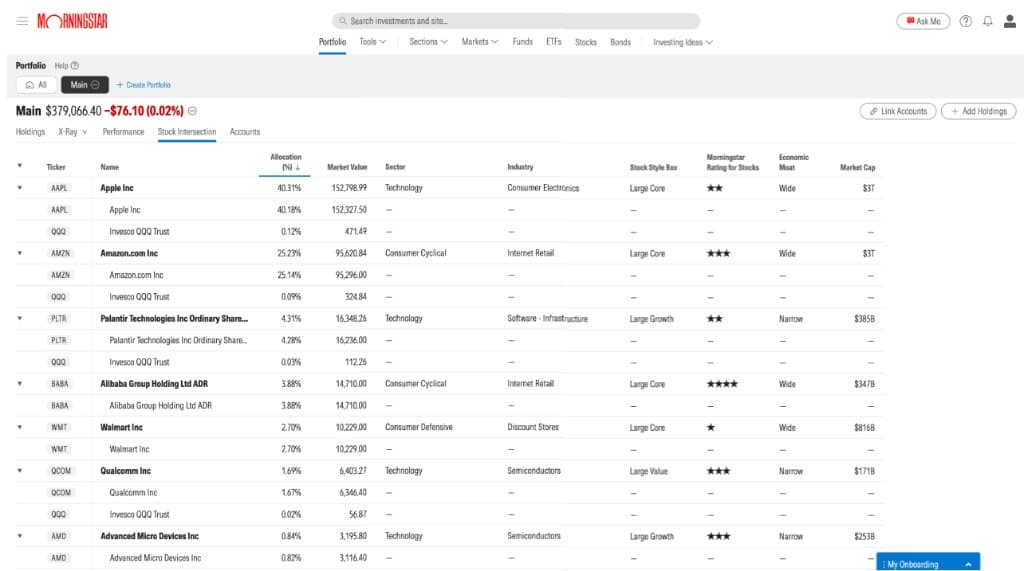This screenshot has width=1024, height=571.
Task: Click the Help info icon beside Portfolio
Action: click(74, 65)
